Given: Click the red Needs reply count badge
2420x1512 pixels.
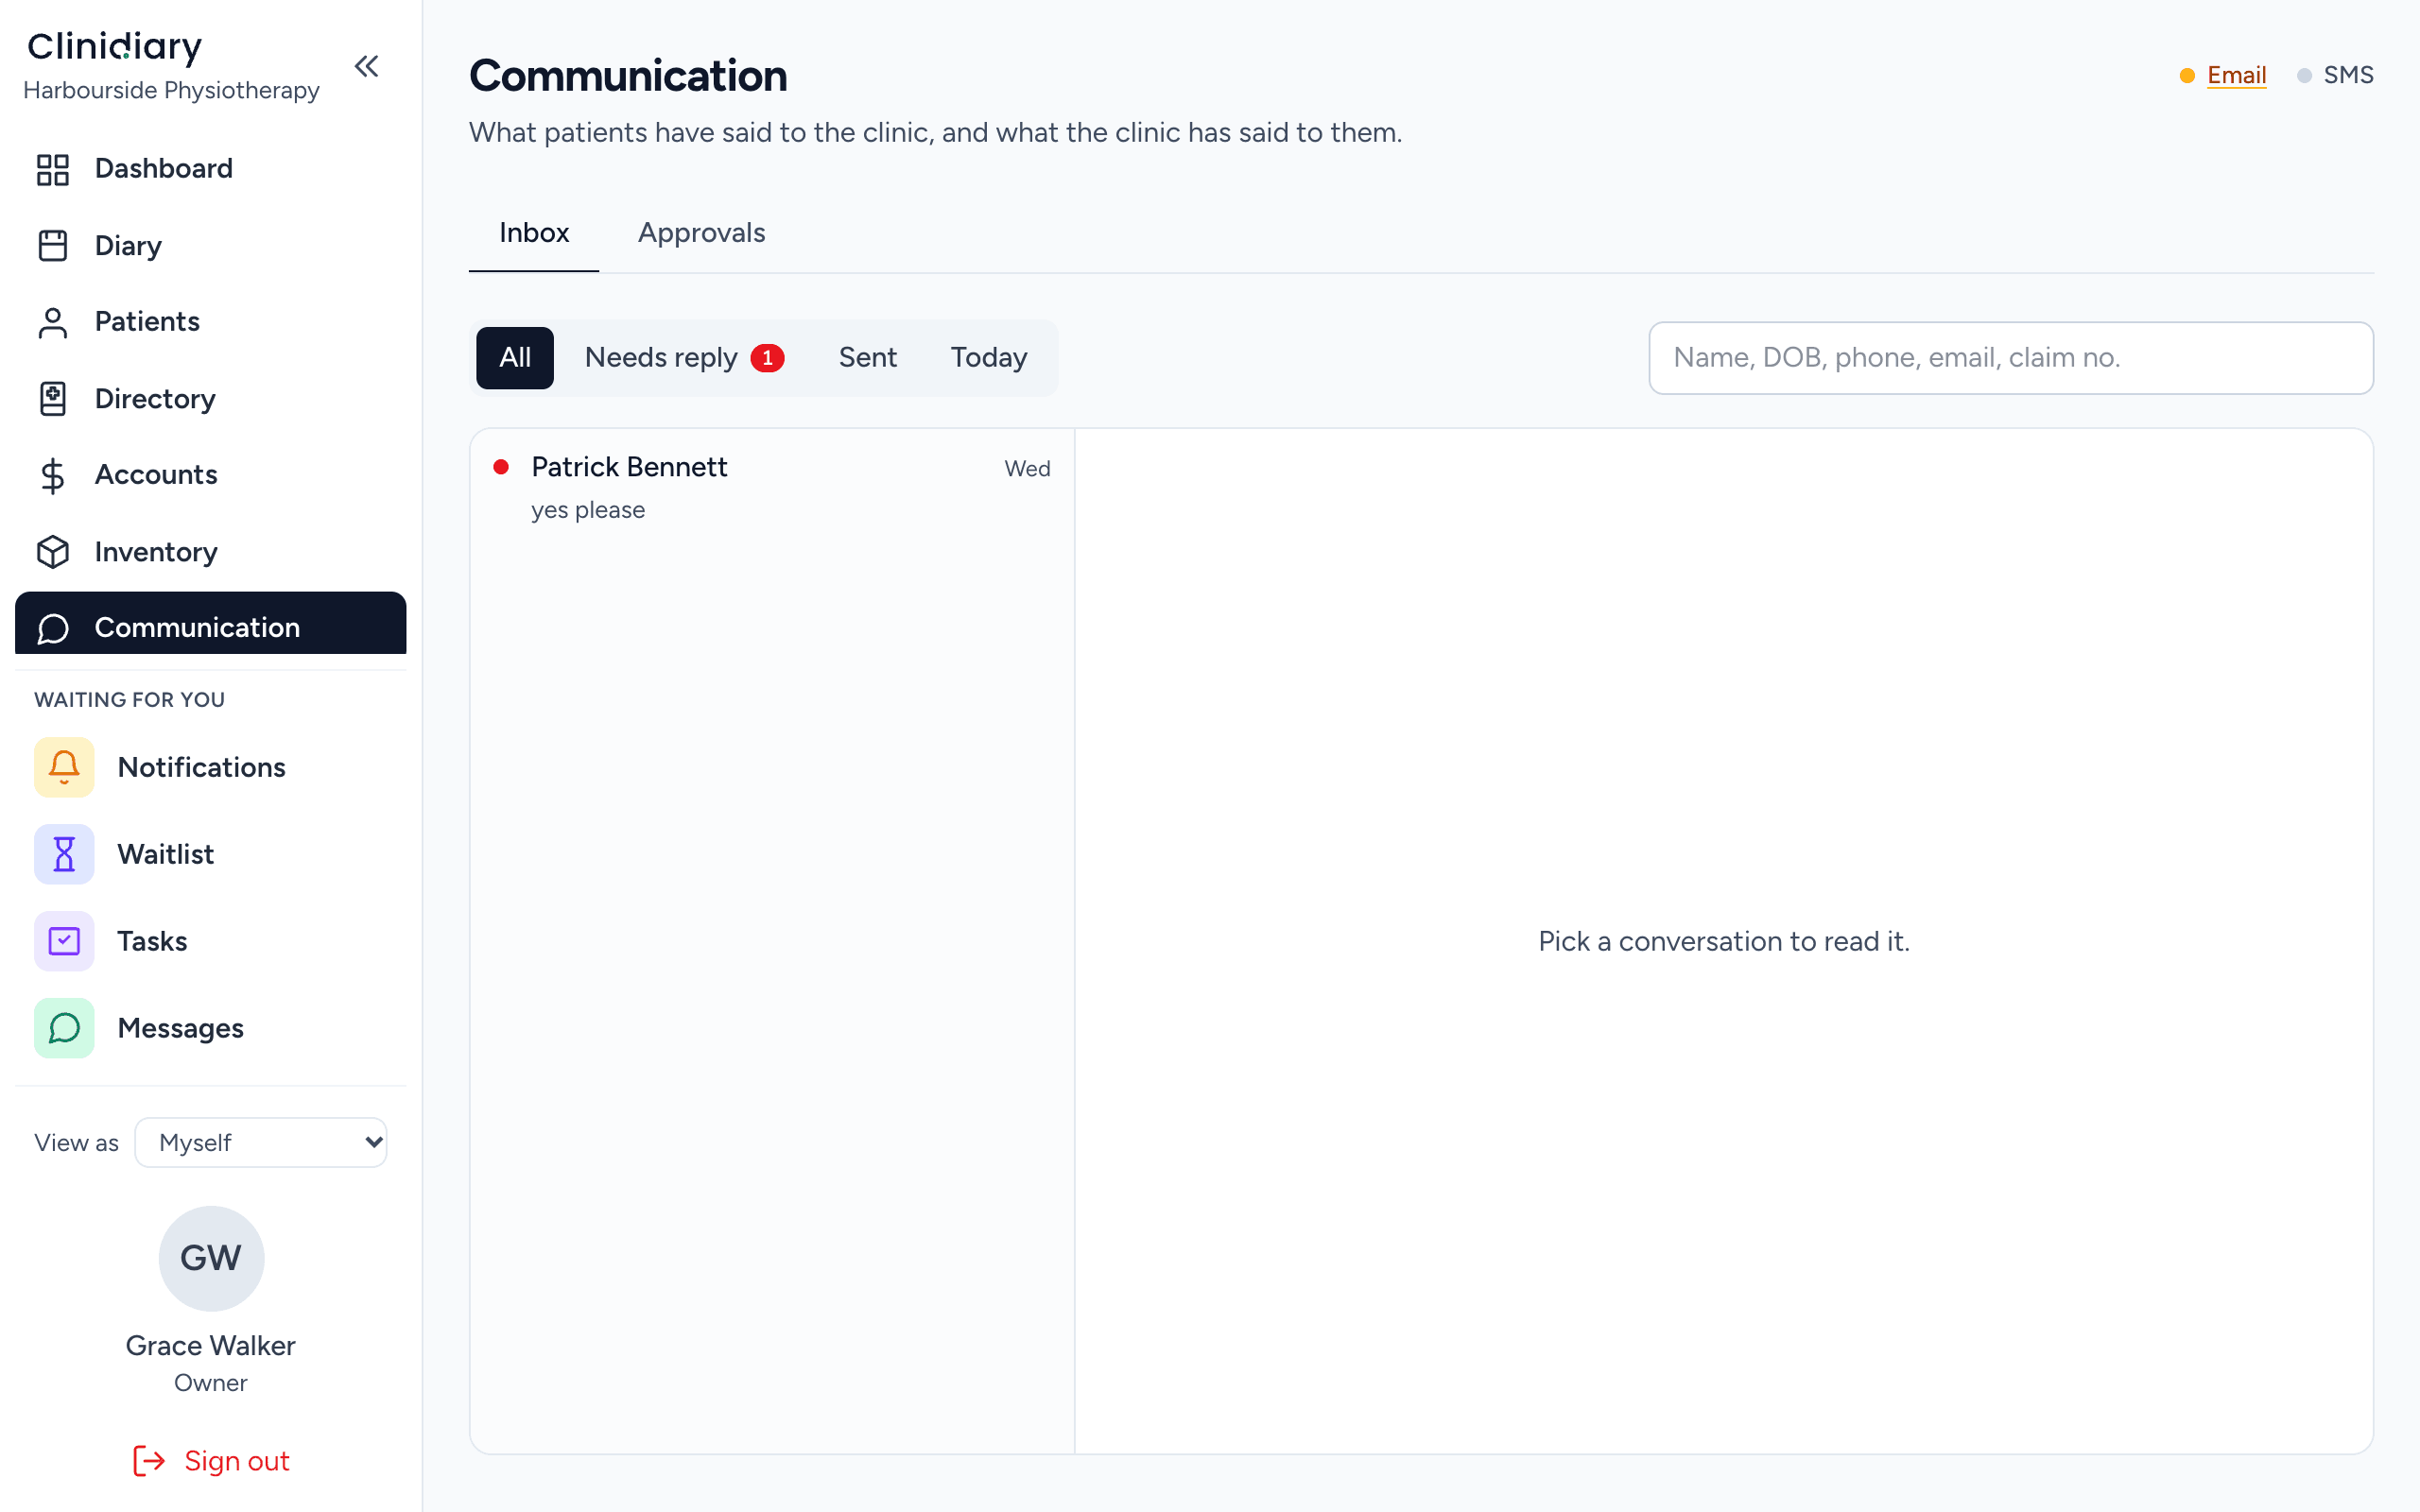Looking at the screenshot, I should tap(767, 358).
